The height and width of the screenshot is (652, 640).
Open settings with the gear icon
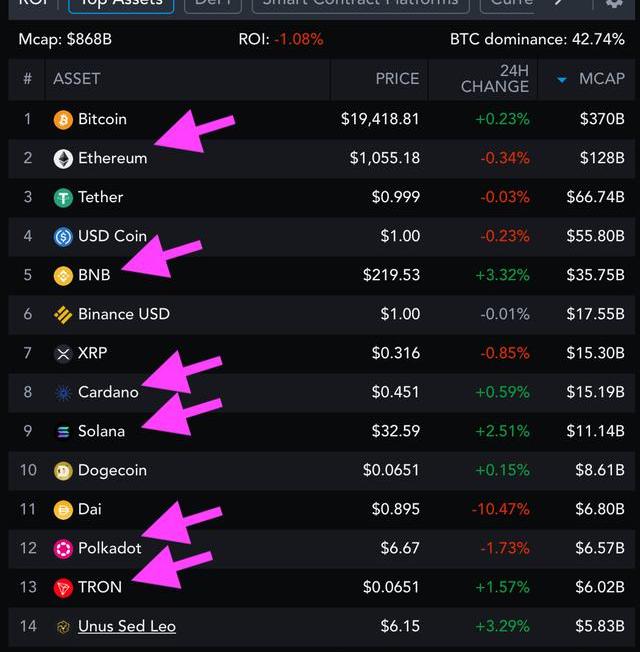click(x=614, y=3)
